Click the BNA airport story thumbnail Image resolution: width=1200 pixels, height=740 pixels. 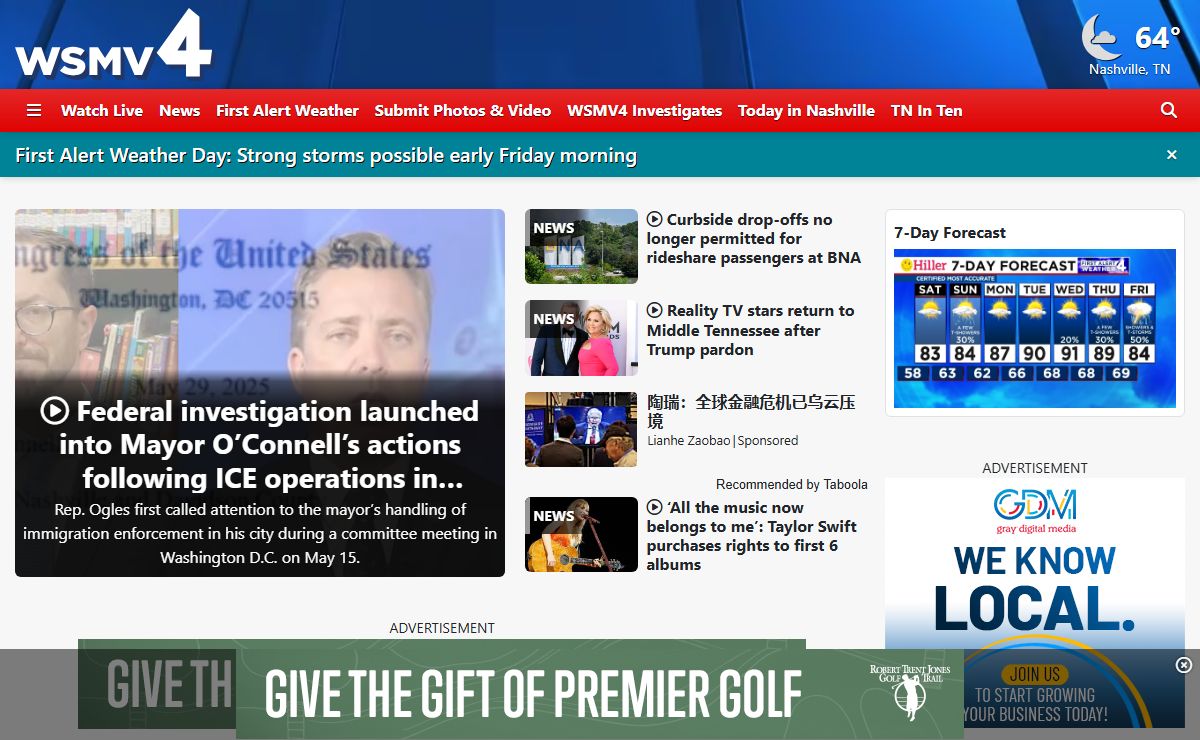point(581,246)
